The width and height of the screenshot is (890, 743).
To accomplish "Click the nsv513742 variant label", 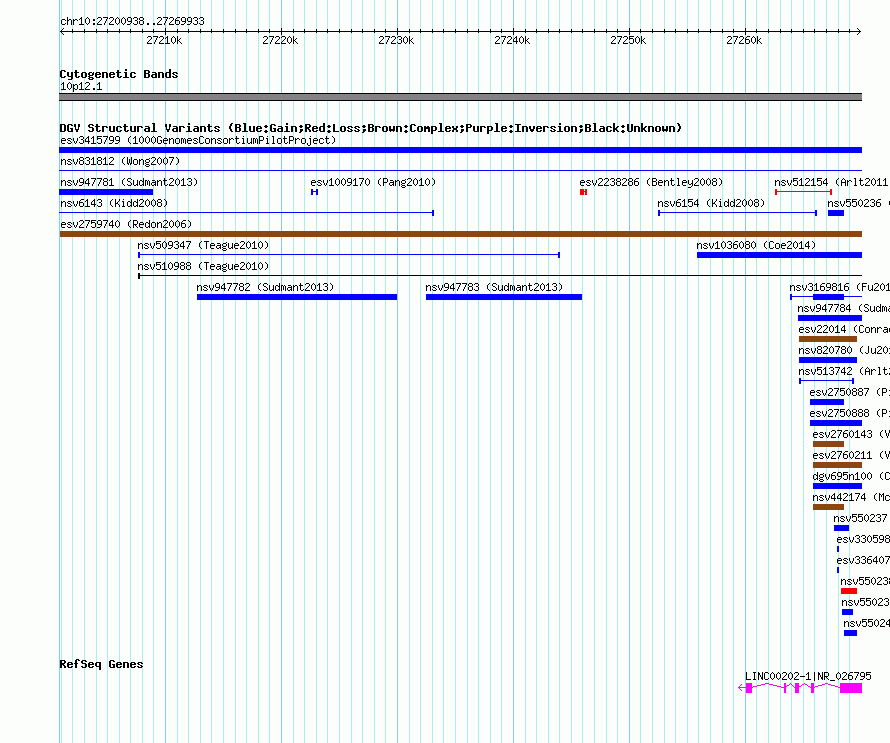I will [844, 371].
